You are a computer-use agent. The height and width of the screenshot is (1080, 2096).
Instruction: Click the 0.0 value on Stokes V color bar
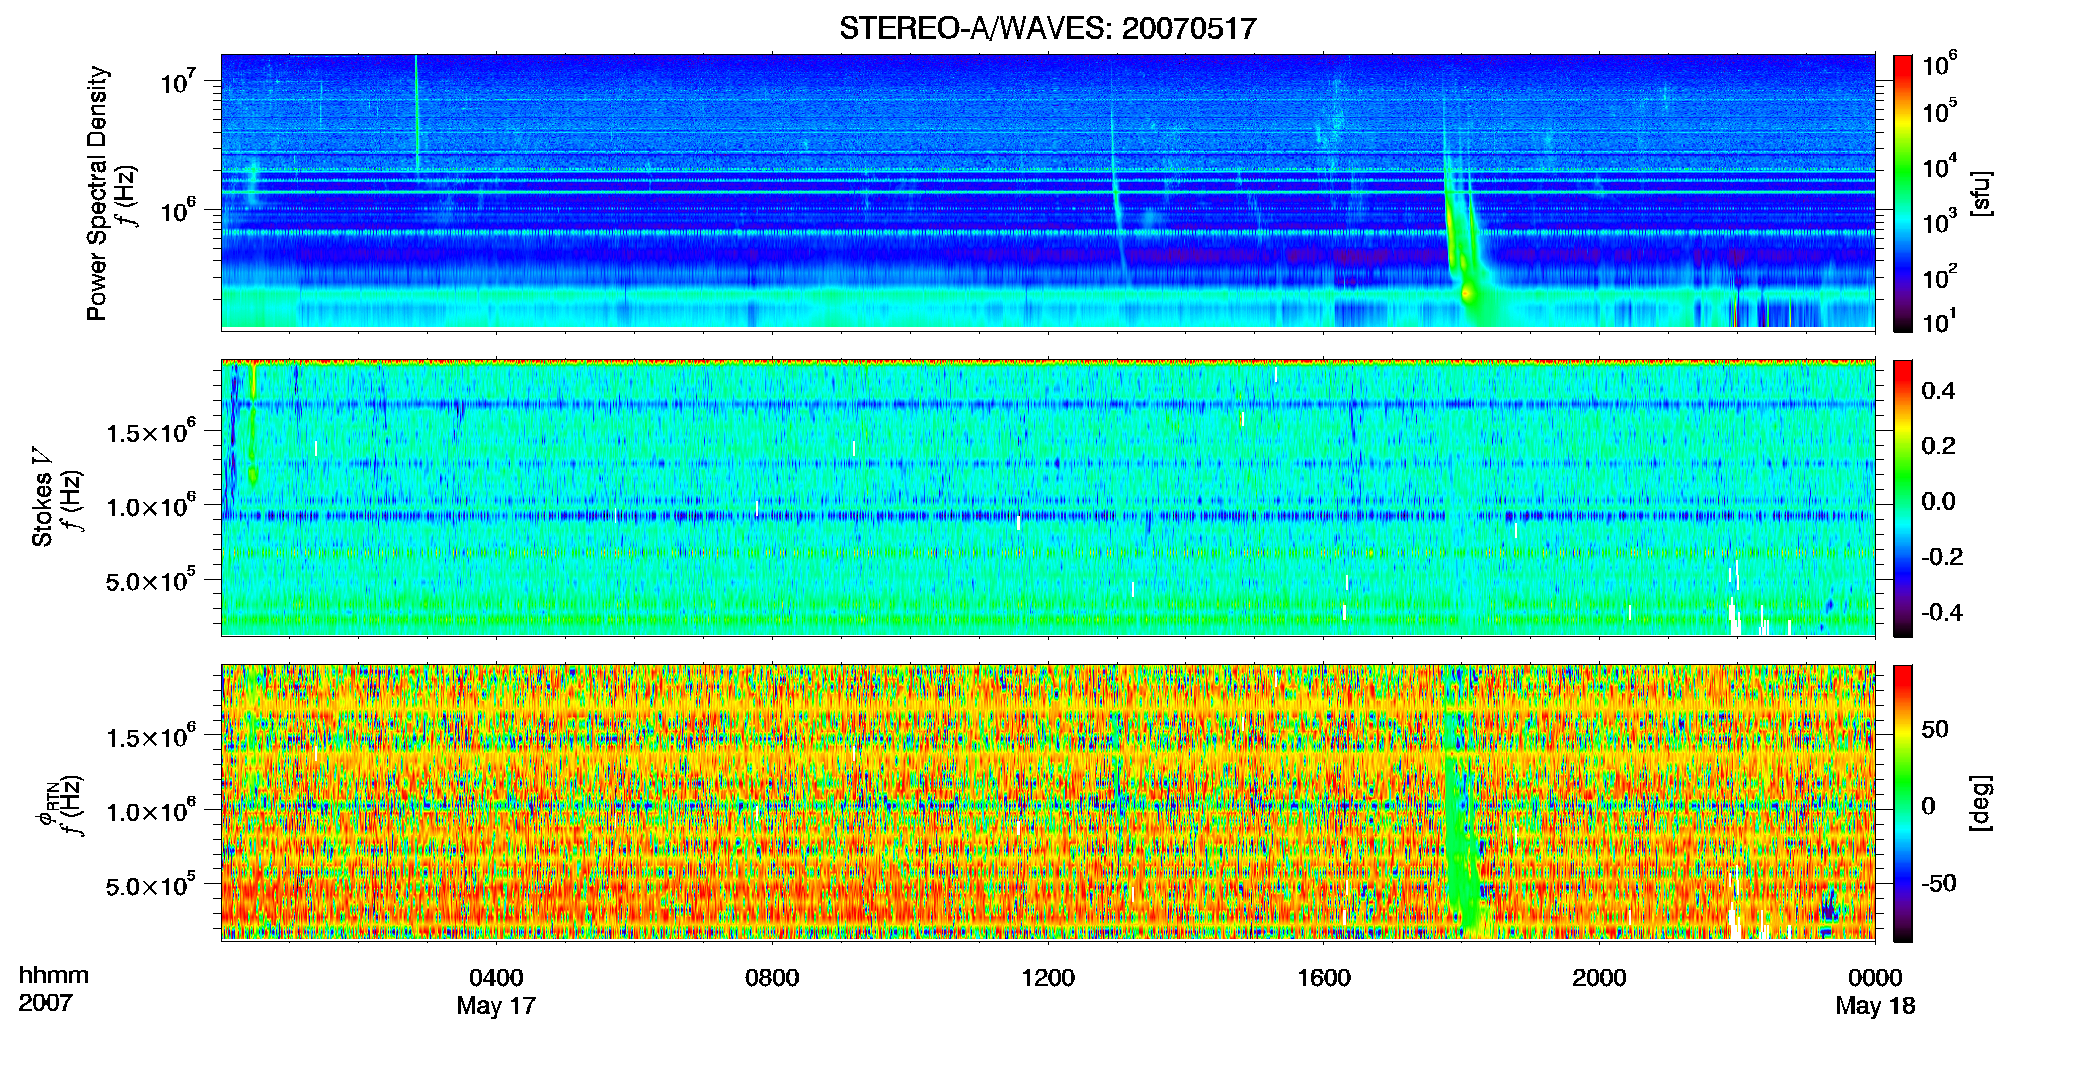(1938, 501)
